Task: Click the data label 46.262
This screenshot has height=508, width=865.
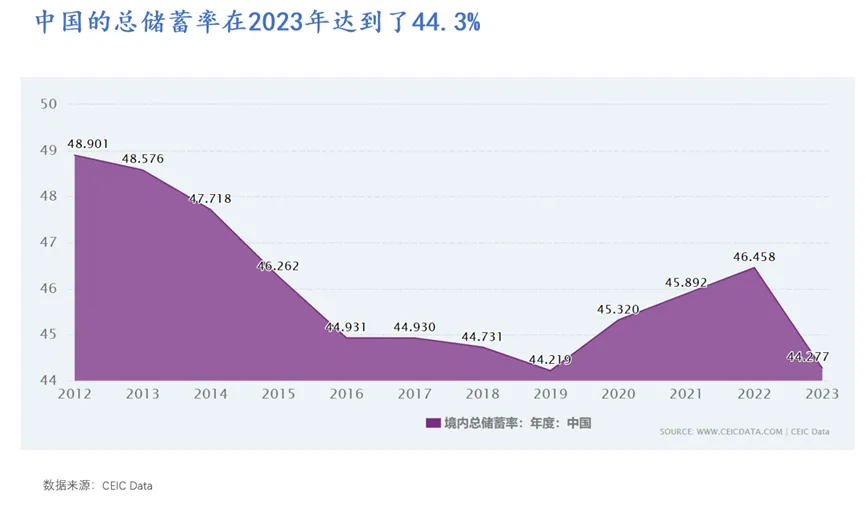Action: (278, 266)
